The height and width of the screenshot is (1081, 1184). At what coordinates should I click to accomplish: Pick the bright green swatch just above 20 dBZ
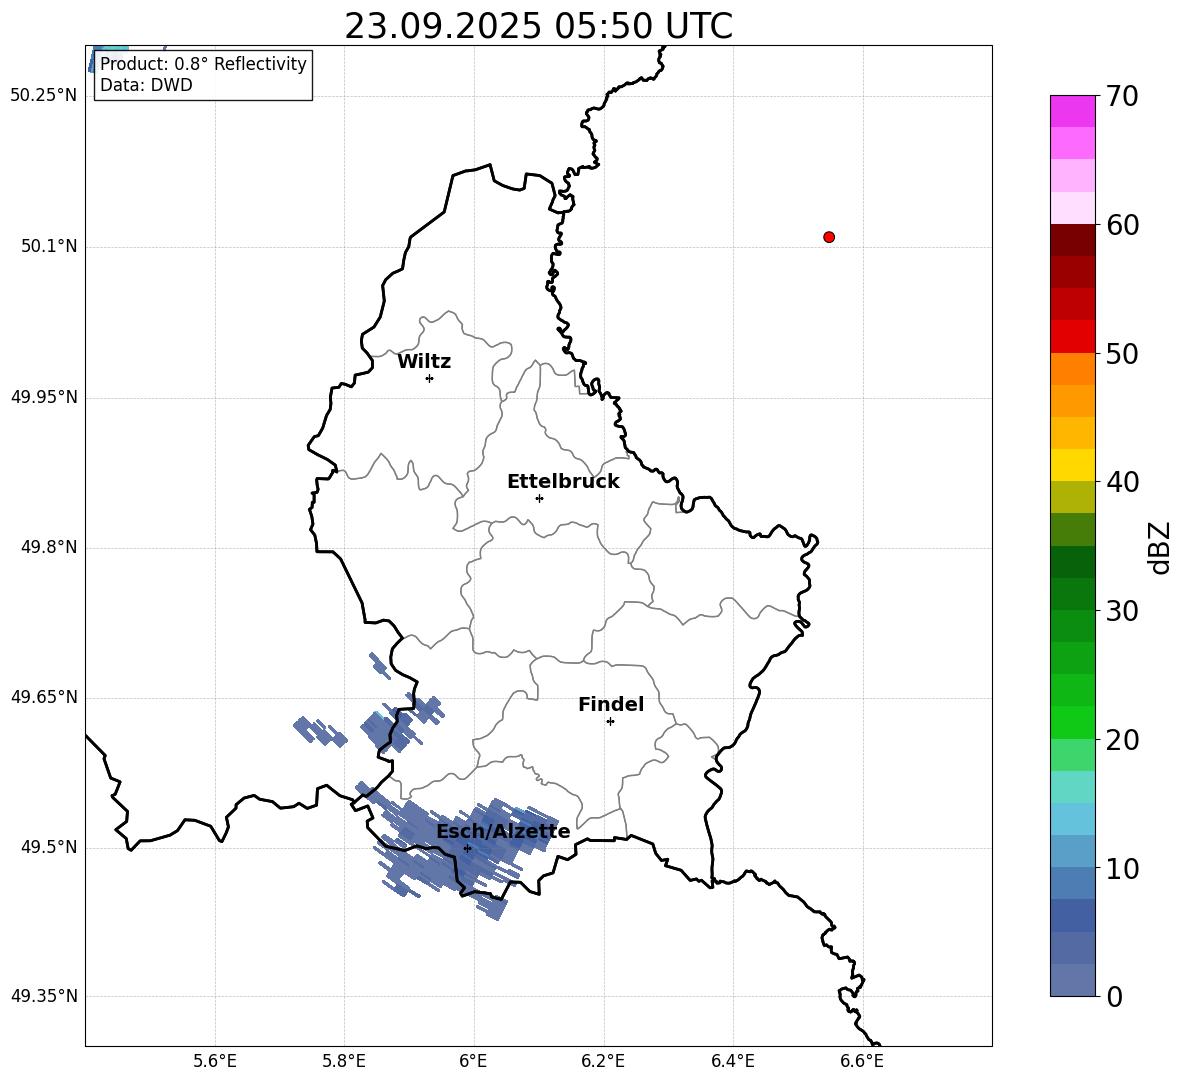tap(1072, 722)
